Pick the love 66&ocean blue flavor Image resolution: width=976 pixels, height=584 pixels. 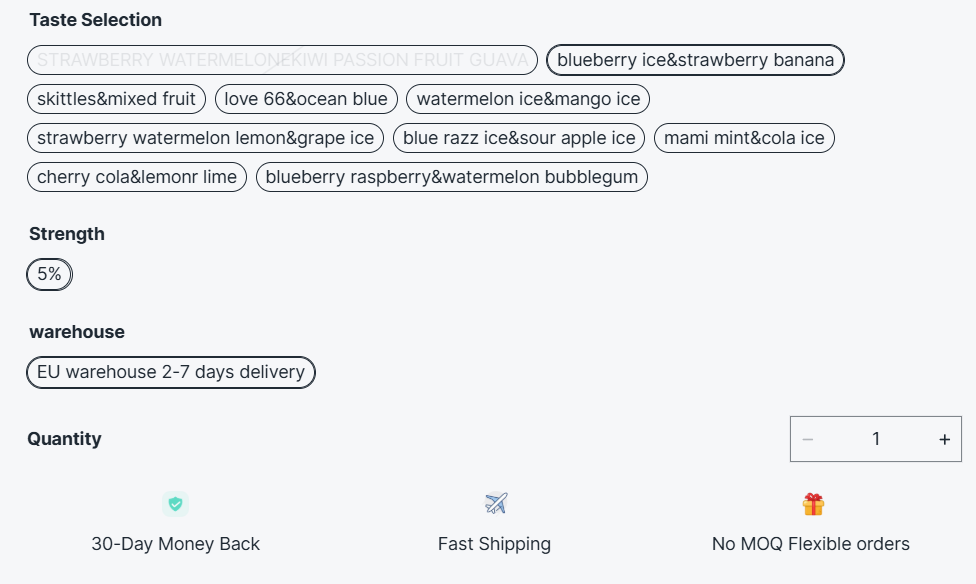[306, 99]
